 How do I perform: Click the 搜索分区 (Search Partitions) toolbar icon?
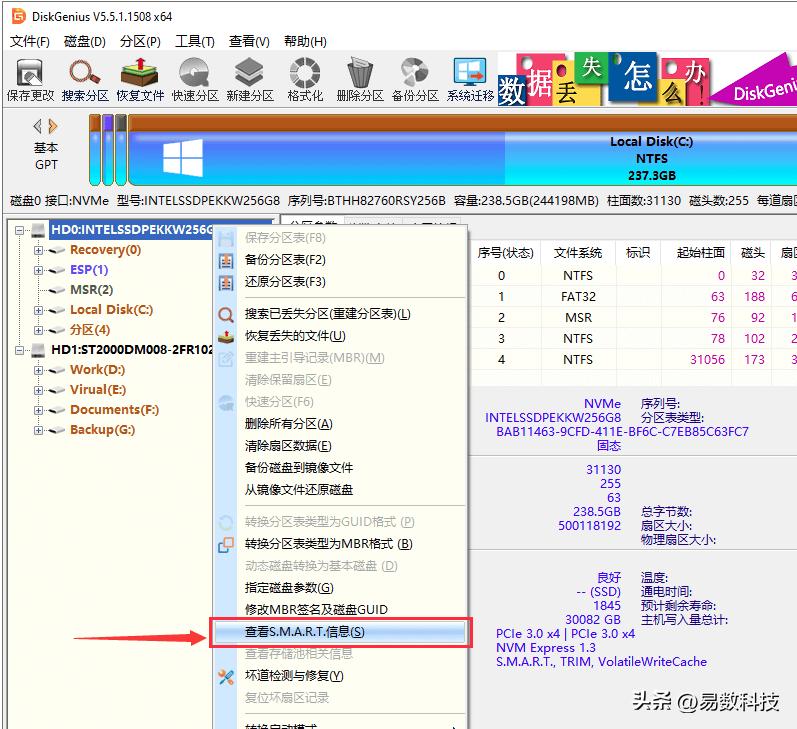point(85,80)
